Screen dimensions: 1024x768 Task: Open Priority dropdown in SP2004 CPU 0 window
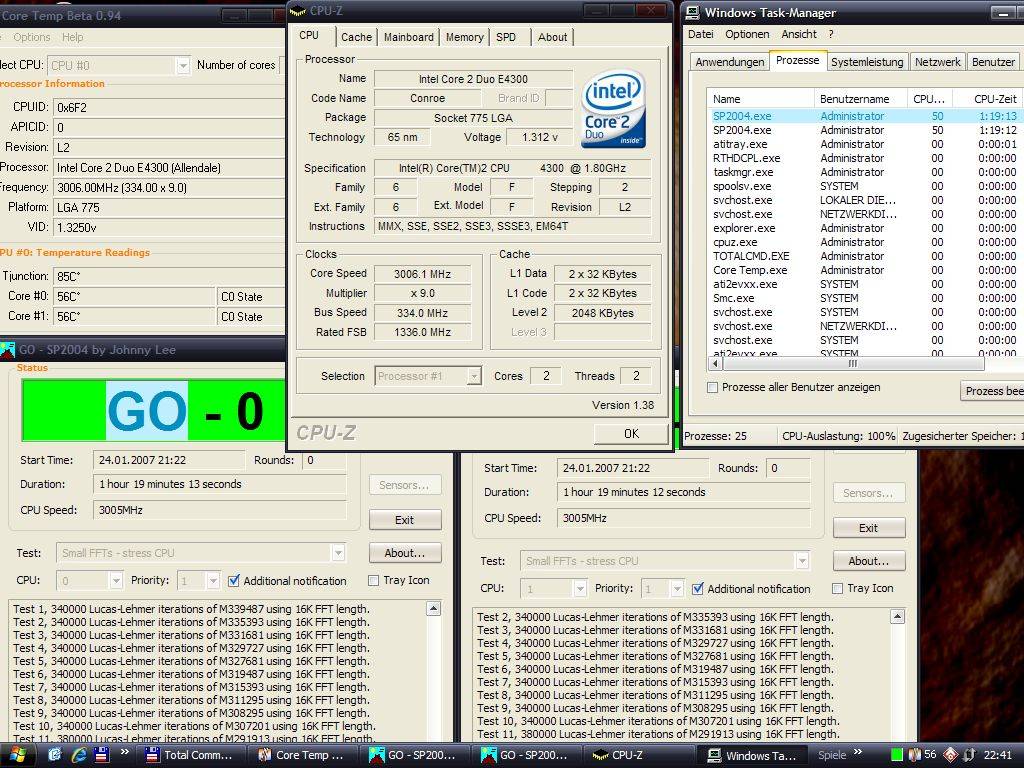[x=213, y=580]
